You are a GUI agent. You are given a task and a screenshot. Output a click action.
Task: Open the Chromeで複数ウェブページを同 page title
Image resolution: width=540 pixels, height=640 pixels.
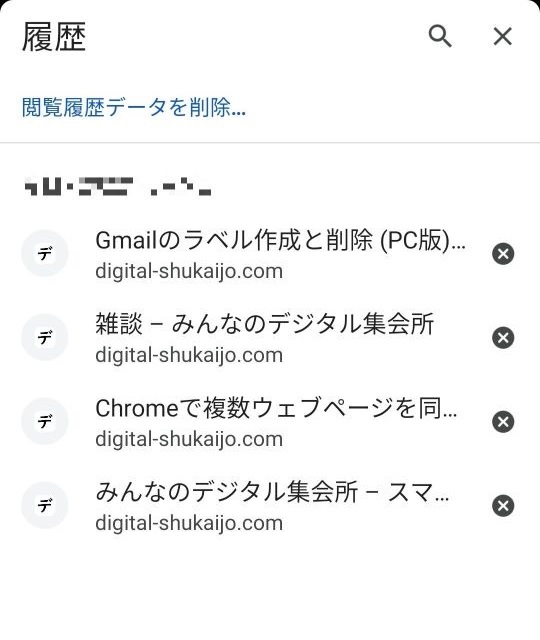[x=276, y=408]
